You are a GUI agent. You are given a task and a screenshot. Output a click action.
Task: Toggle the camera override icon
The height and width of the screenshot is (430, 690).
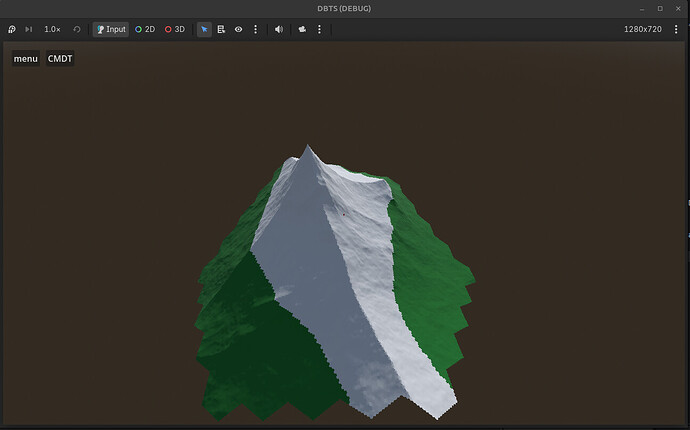(x=302, y=29)
